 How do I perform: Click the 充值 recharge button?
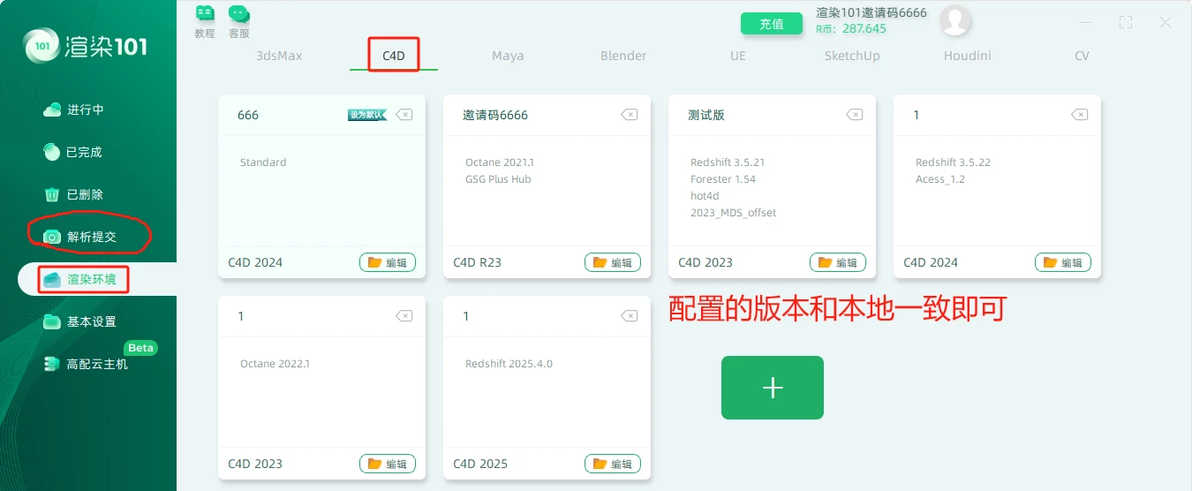click(772, 24)
